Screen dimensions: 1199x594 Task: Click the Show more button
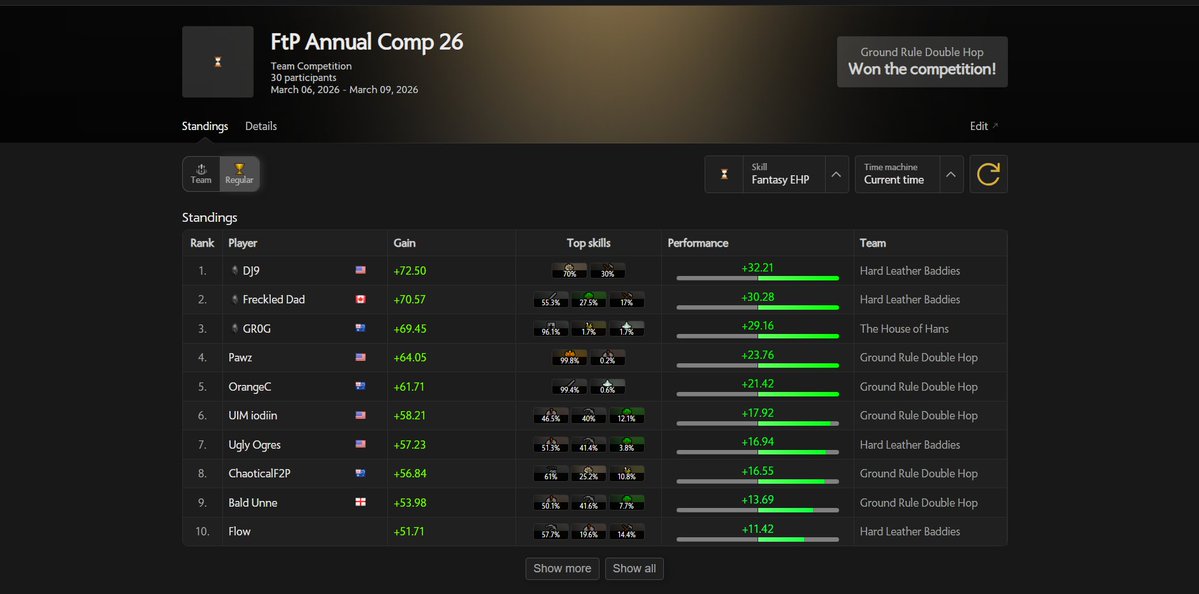[x=562, y=569]
